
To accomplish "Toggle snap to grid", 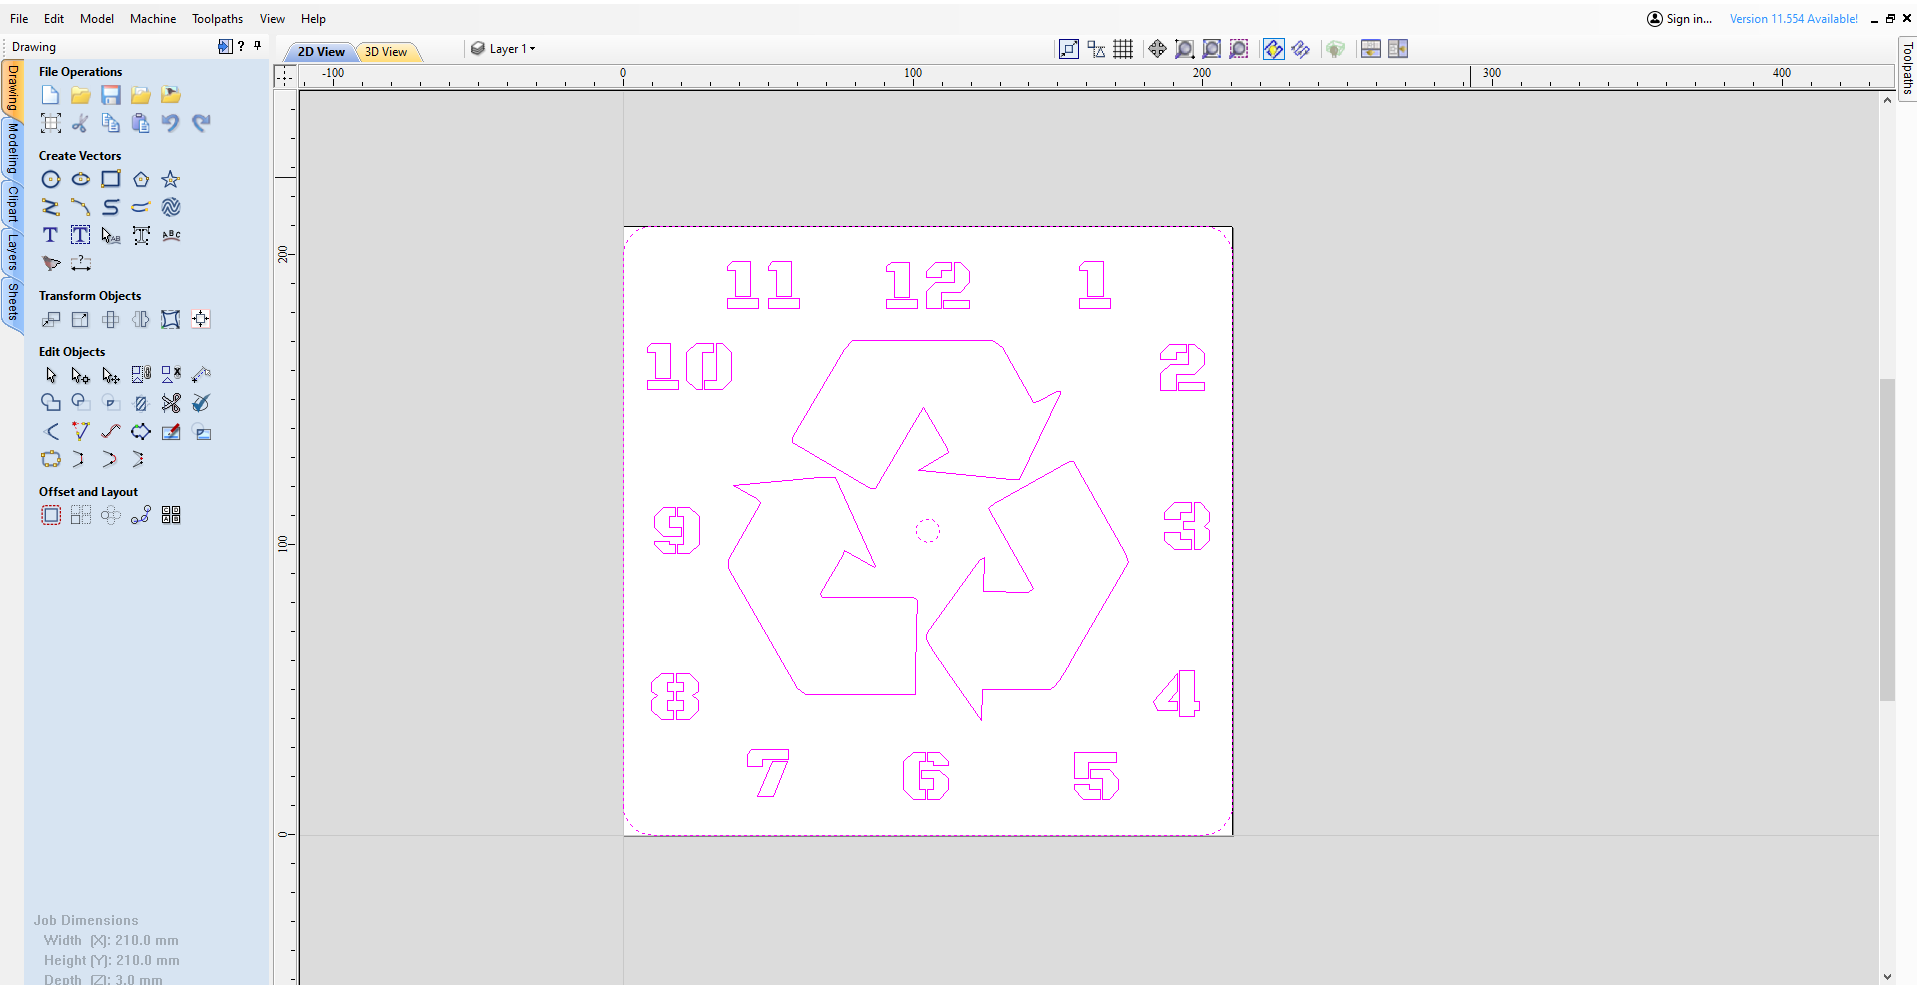I will point(1123,49).
